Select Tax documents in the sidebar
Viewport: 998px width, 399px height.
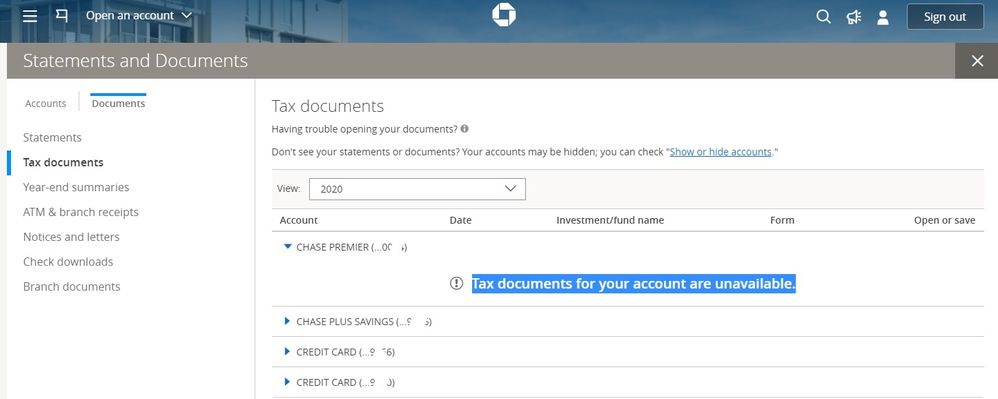[63, 162]
